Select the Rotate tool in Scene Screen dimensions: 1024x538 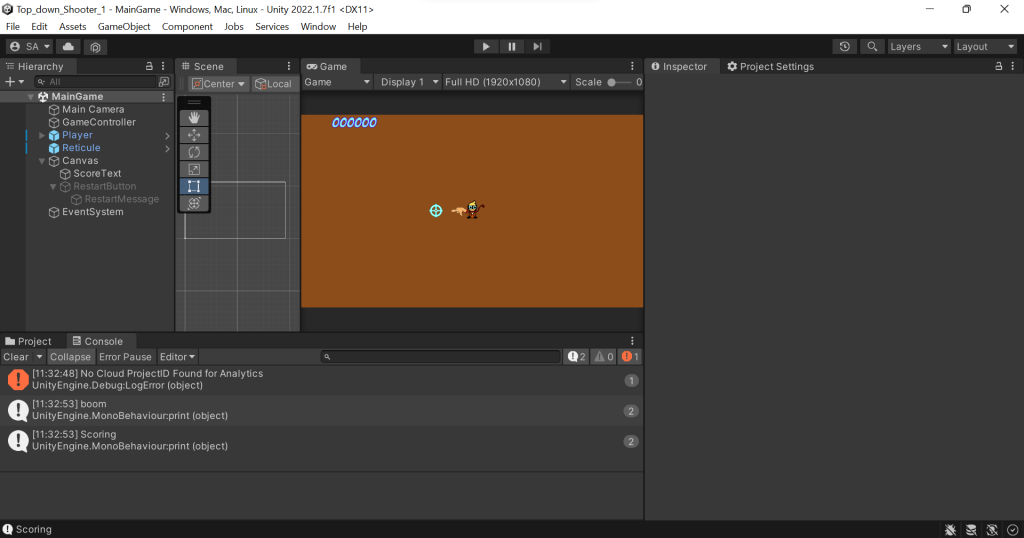click(x=194, y=152)
